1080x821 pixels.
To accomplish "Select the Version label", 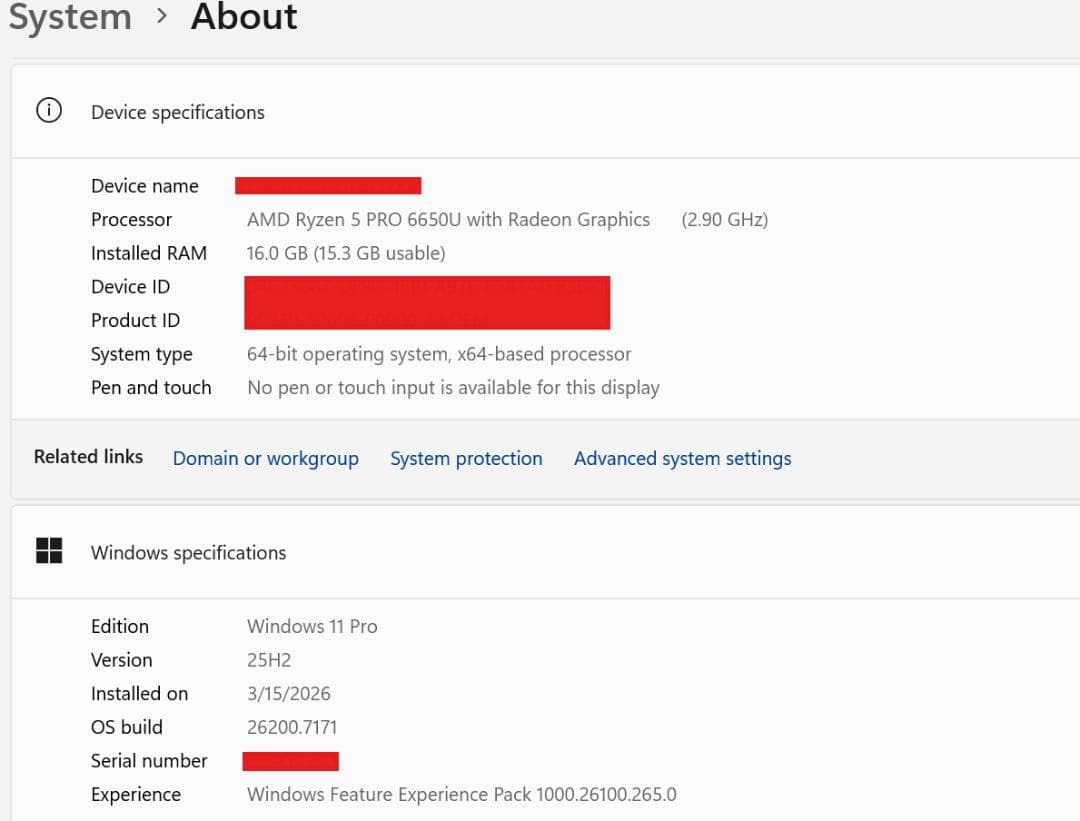I will tap(121, 660).
